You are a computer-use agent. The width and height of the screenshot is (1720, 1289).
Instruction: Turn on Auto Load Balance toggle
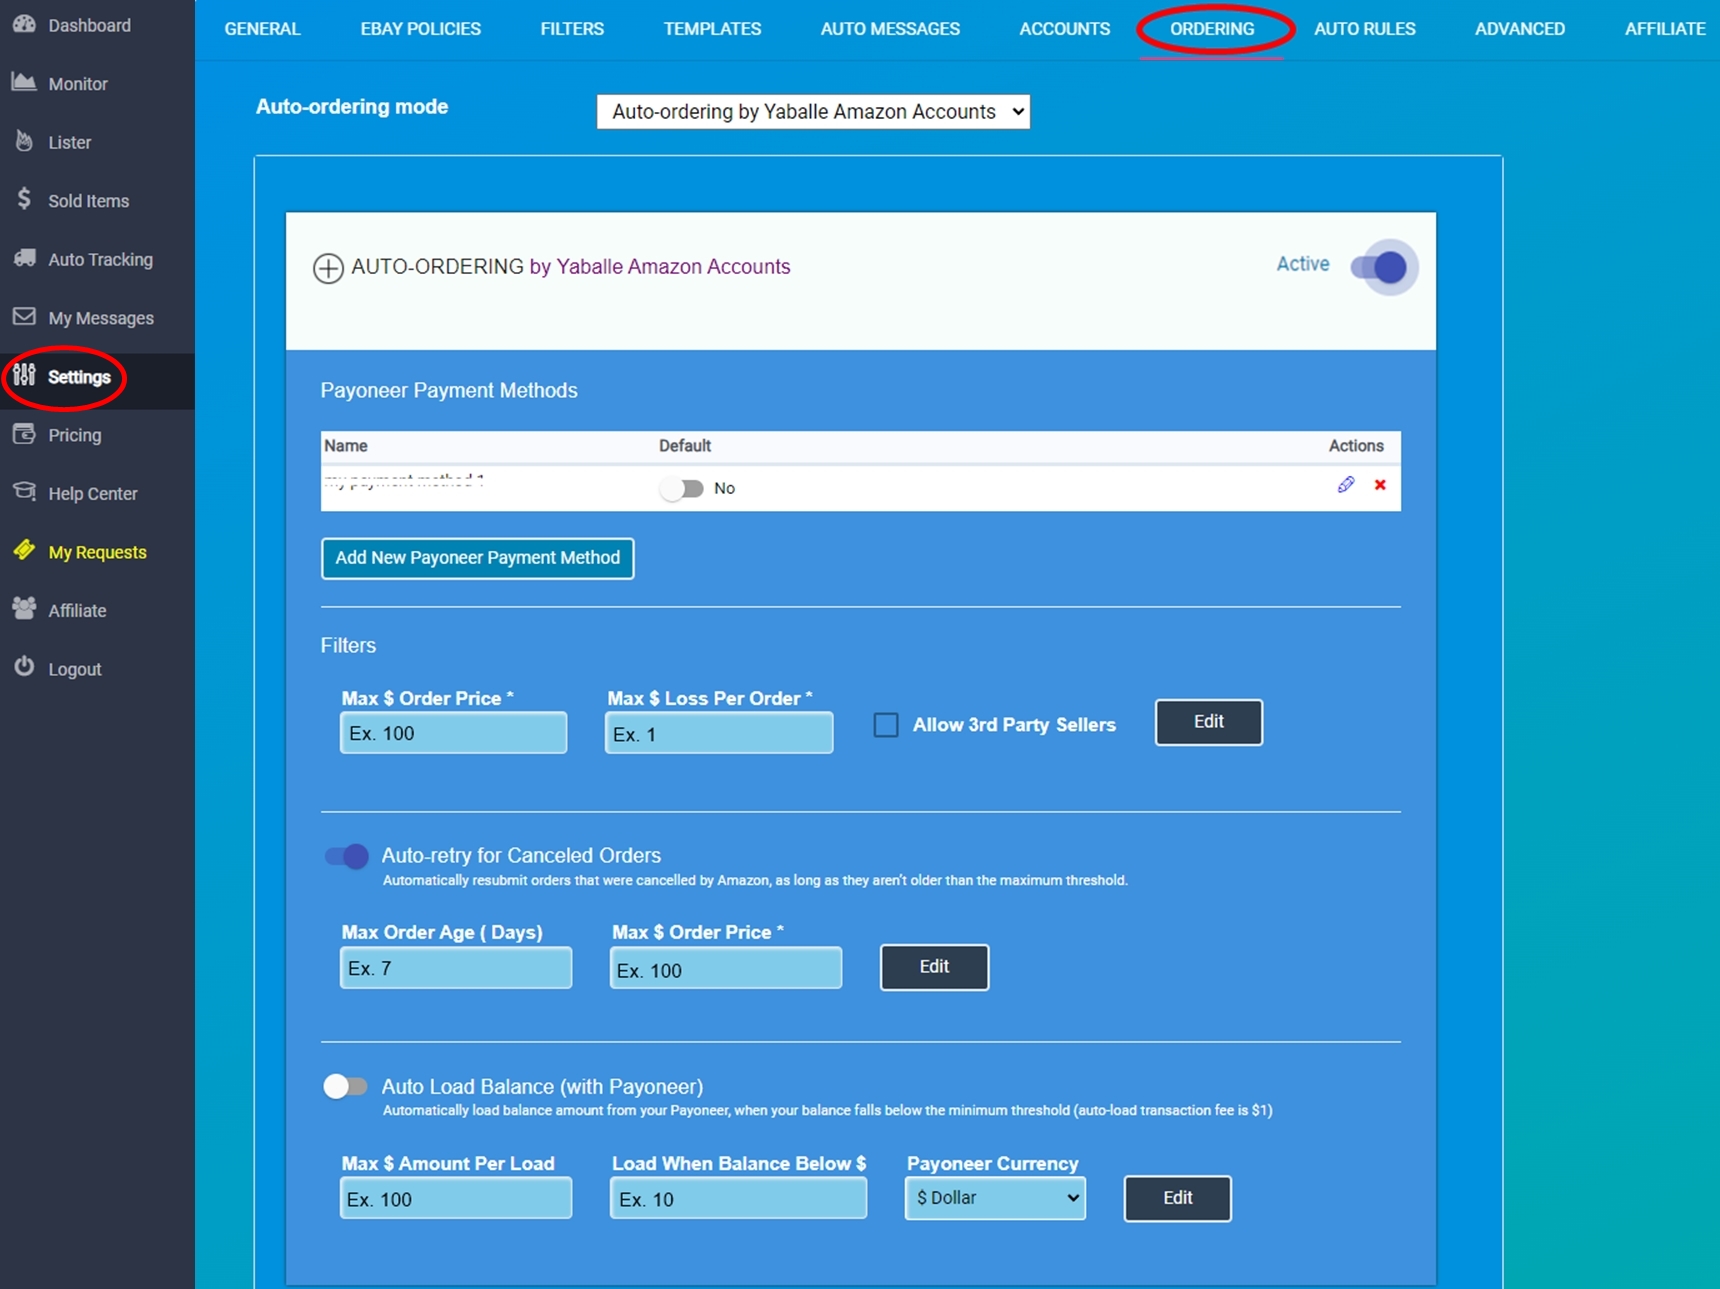pos(345,1086)
